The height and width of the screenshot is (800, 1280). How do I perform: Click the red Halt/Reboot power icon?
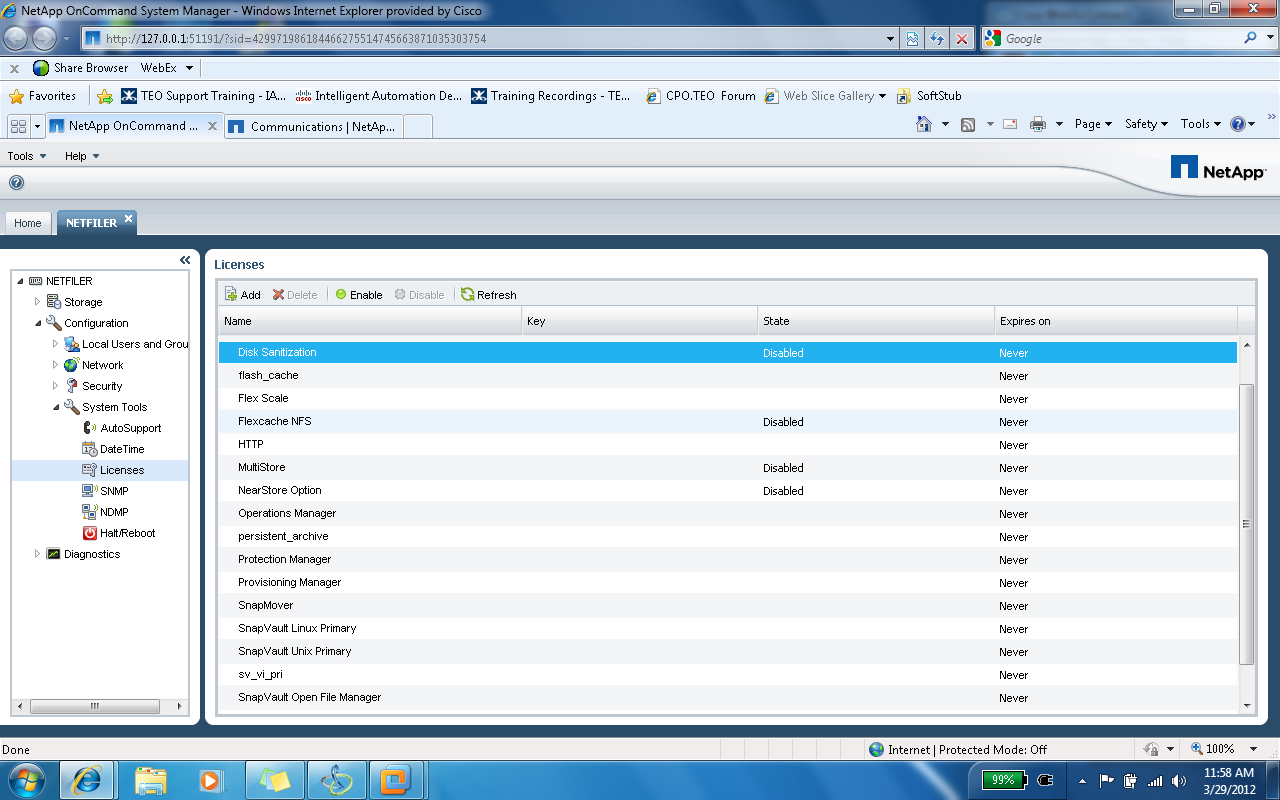point(90,533)
